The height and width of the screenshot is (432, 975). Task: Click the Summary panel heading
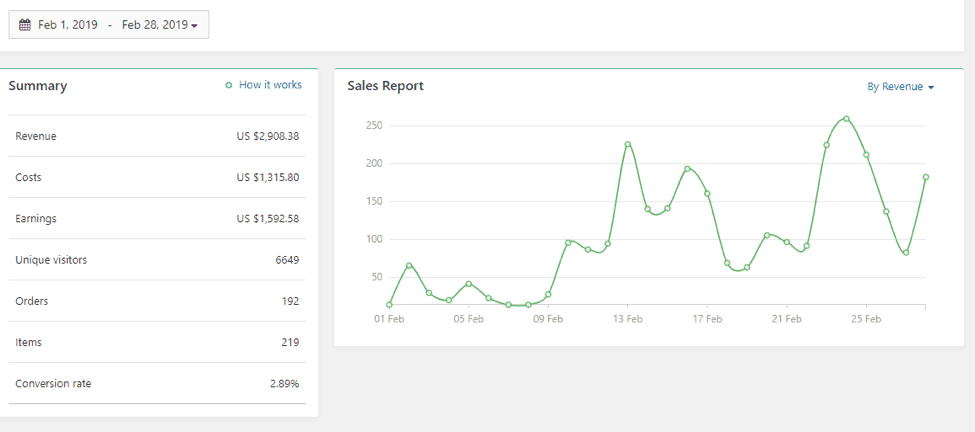(x=38, y=86)
